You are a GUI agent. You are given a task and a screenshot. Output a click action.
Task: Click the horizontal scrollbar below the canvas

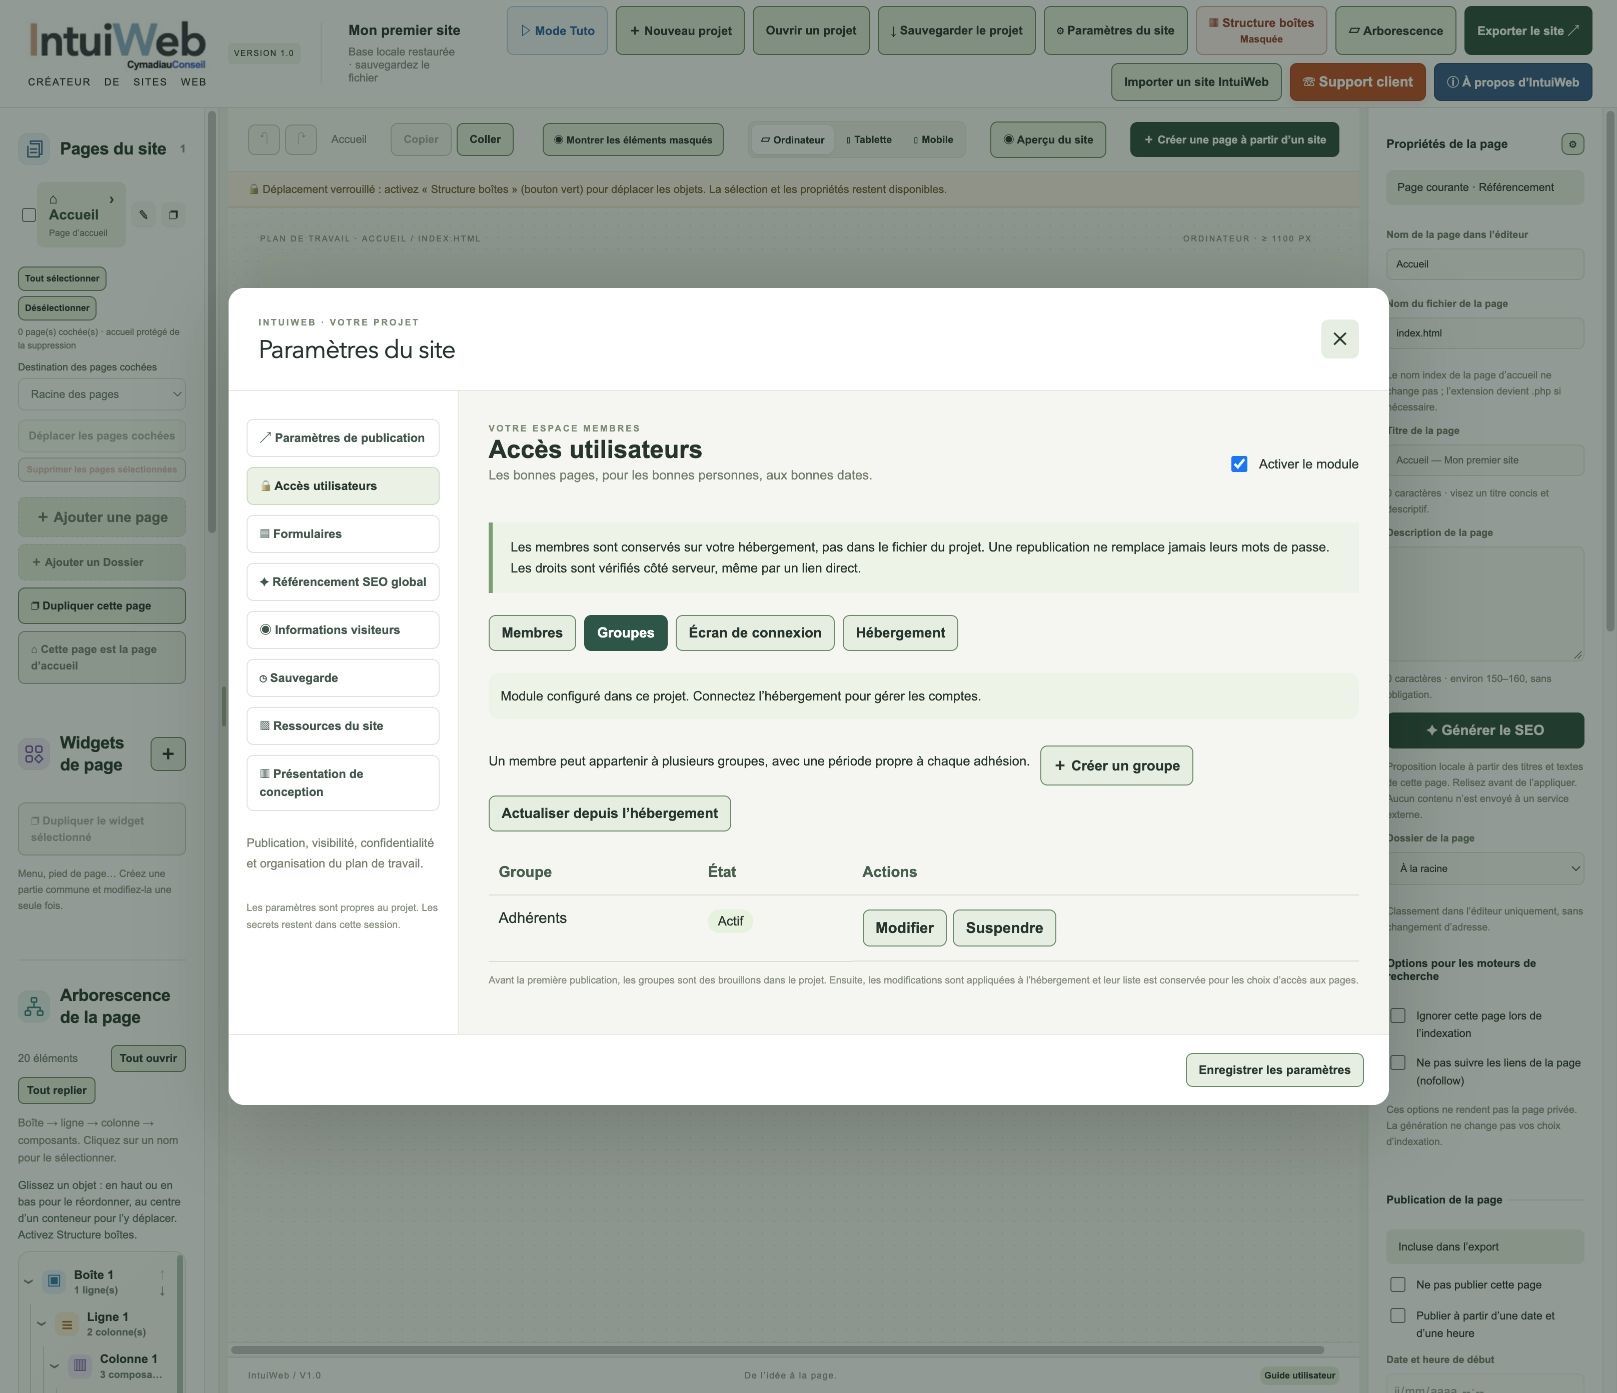777,1350
